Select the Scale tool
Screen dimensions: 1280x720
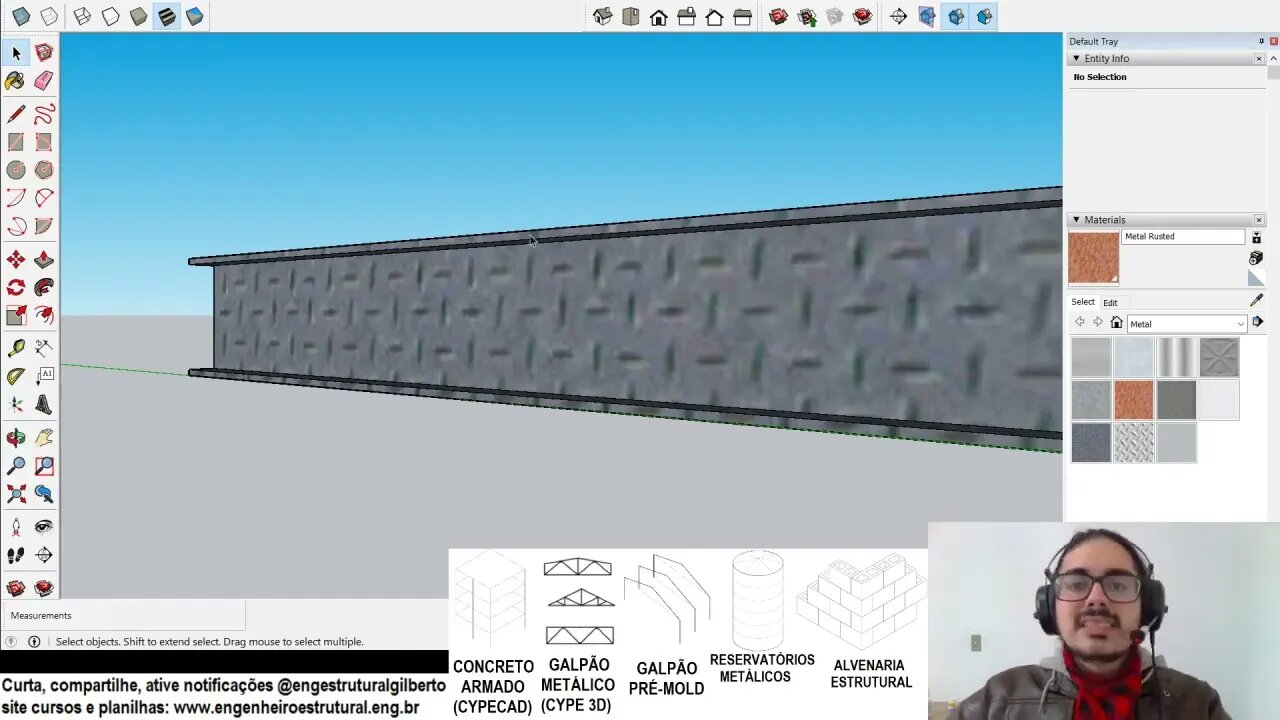click(16, 316)
